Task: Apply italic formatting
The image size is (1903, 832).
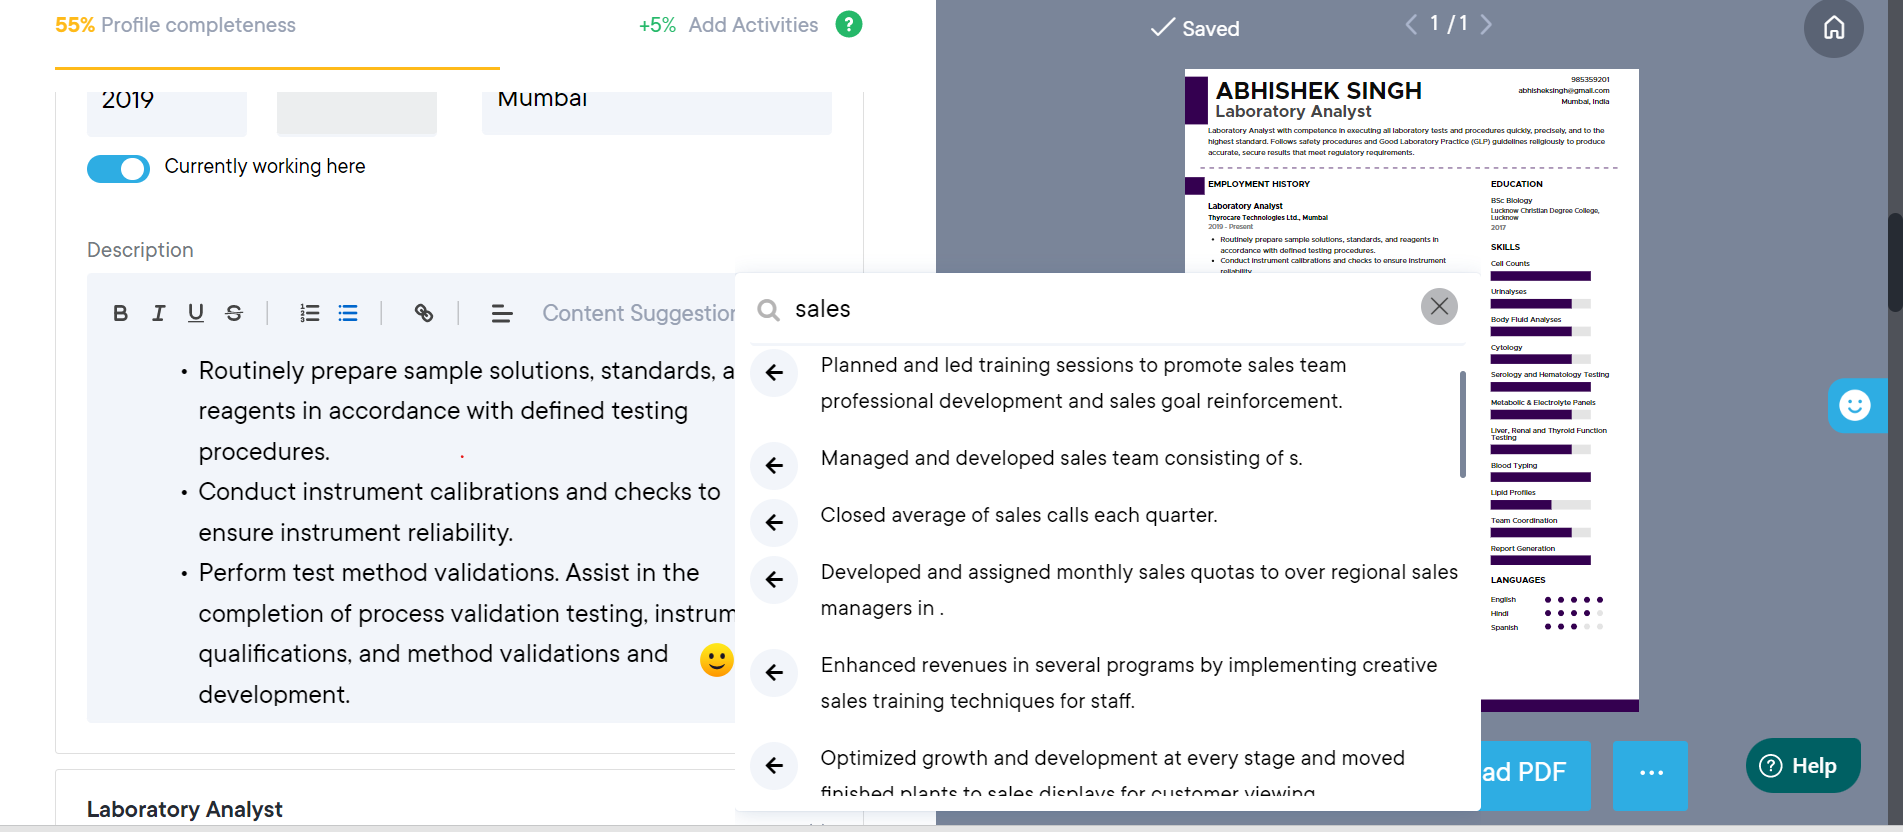Action: pos(158,313)
